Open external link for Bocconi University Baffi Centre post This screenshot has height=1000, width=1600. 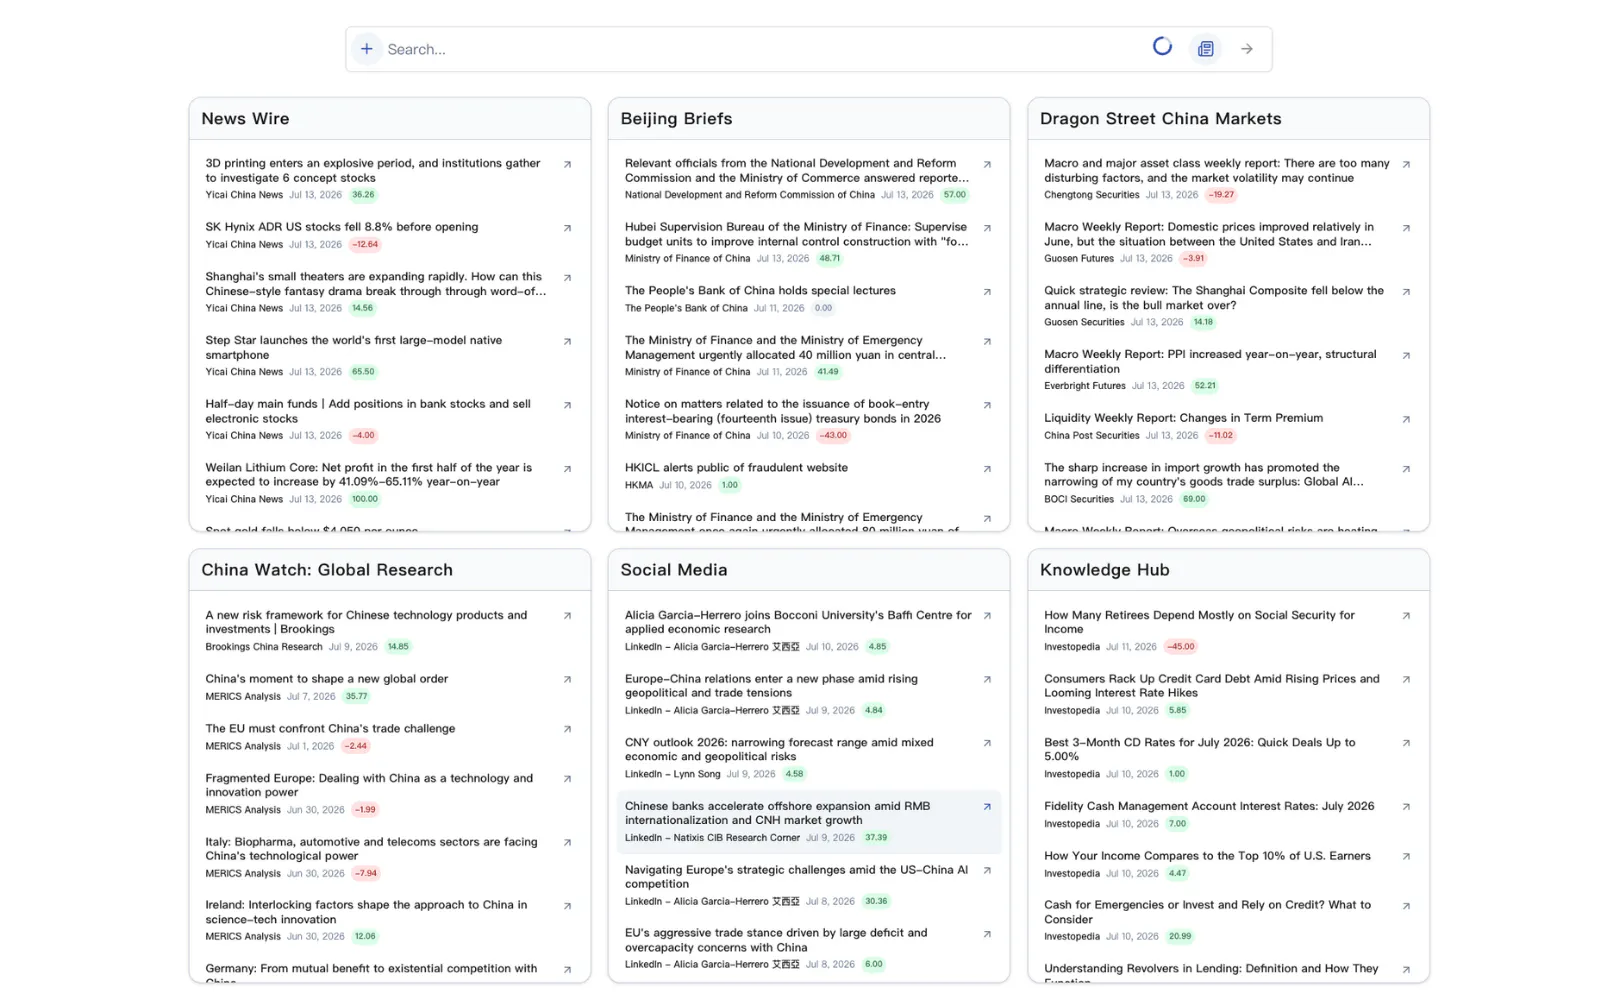point(987,617)
